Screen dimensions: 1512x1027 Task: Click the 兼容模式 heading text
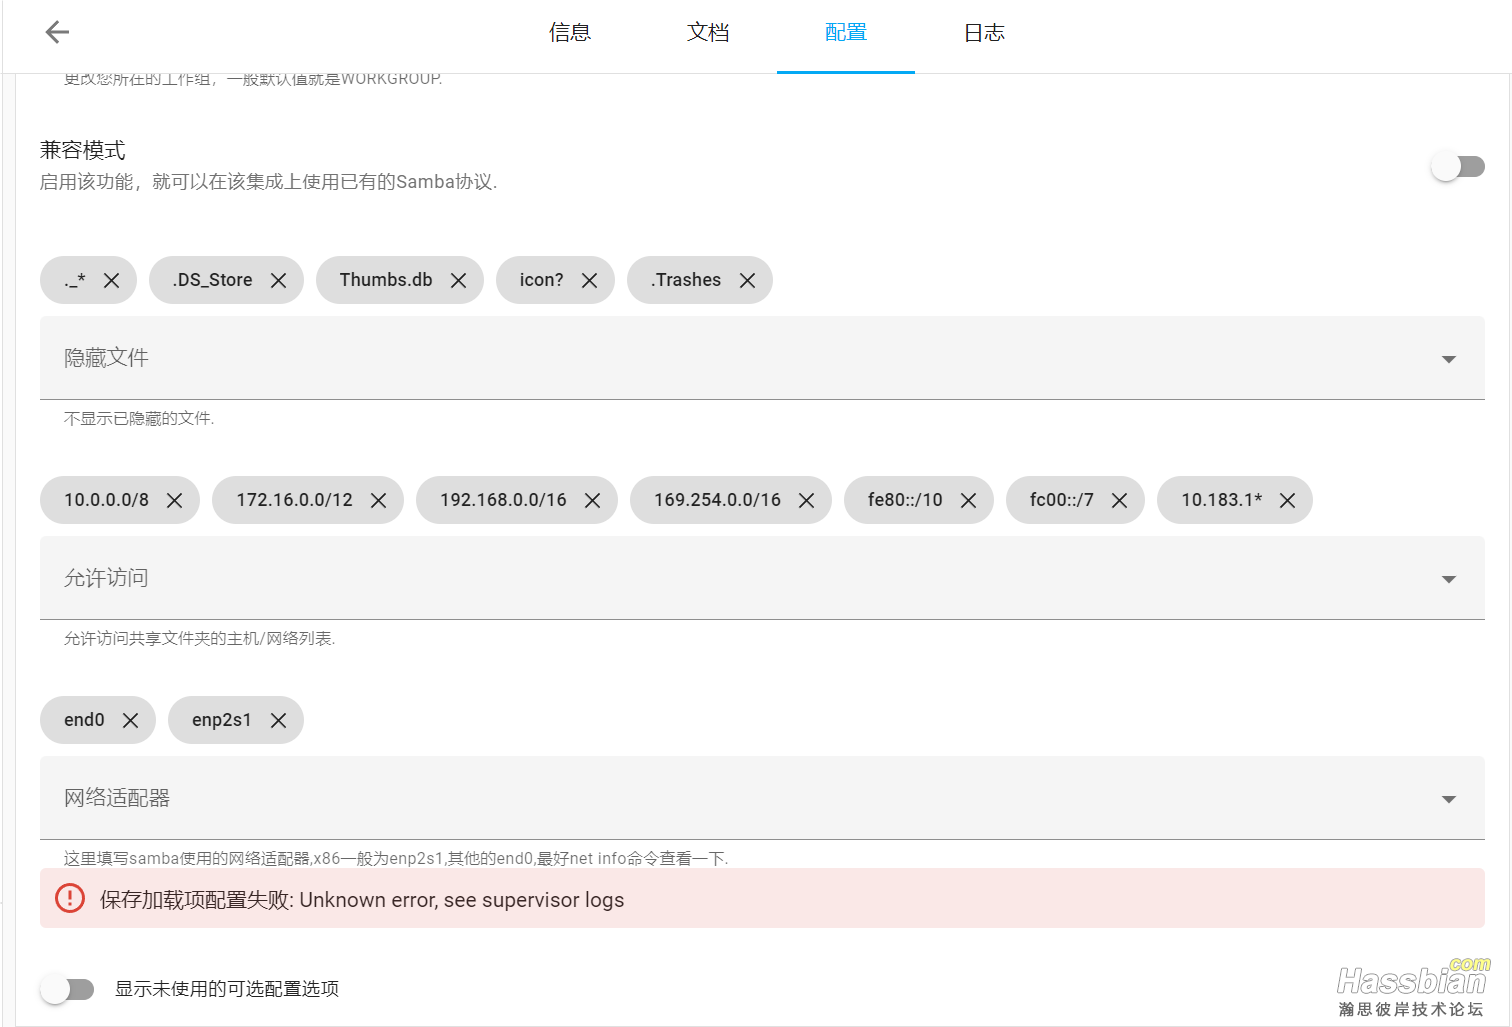tap(83, 150)
